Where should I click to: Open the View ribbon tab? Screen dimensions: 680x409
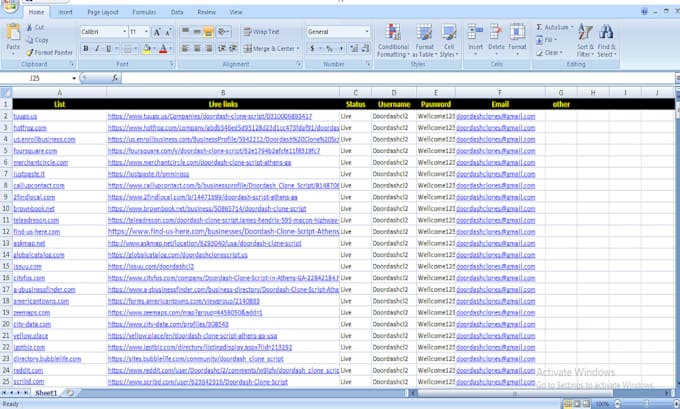pyautogui.click(x=235, y=12)
